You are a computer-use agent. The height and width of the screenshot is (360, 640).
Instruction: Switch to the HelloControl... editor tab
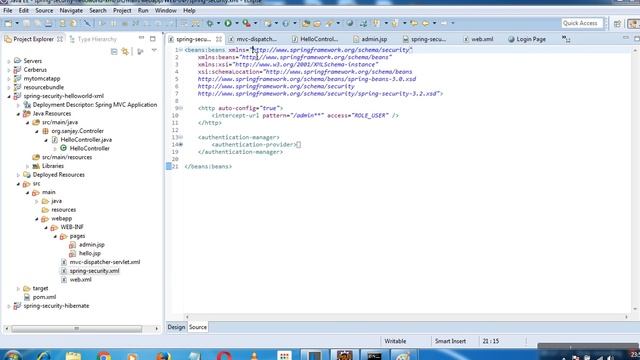[x=315, y=39]
